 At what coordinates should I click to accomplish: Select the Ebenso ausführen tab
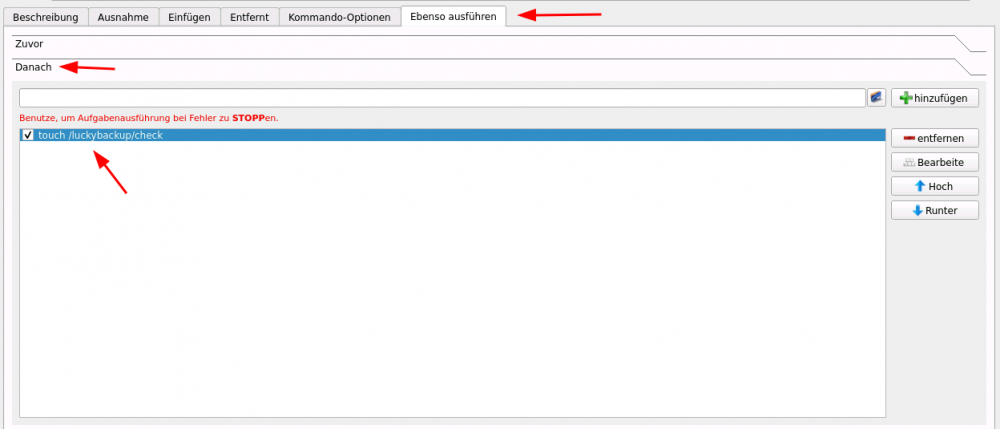pos(453,16)
